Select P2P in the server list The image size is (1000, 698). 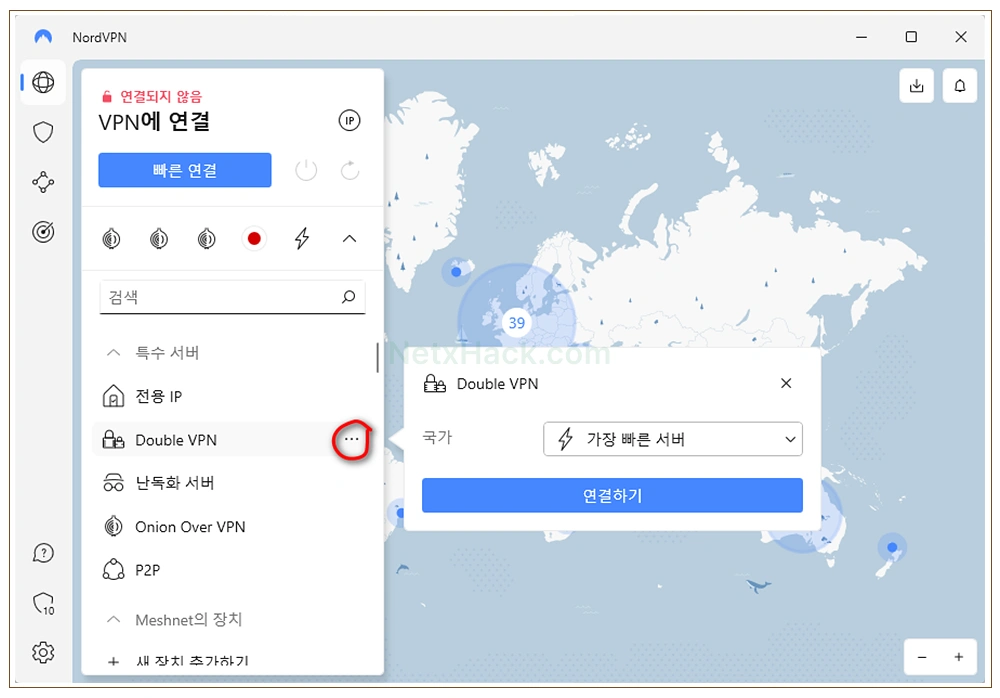(x=230, y=570)
